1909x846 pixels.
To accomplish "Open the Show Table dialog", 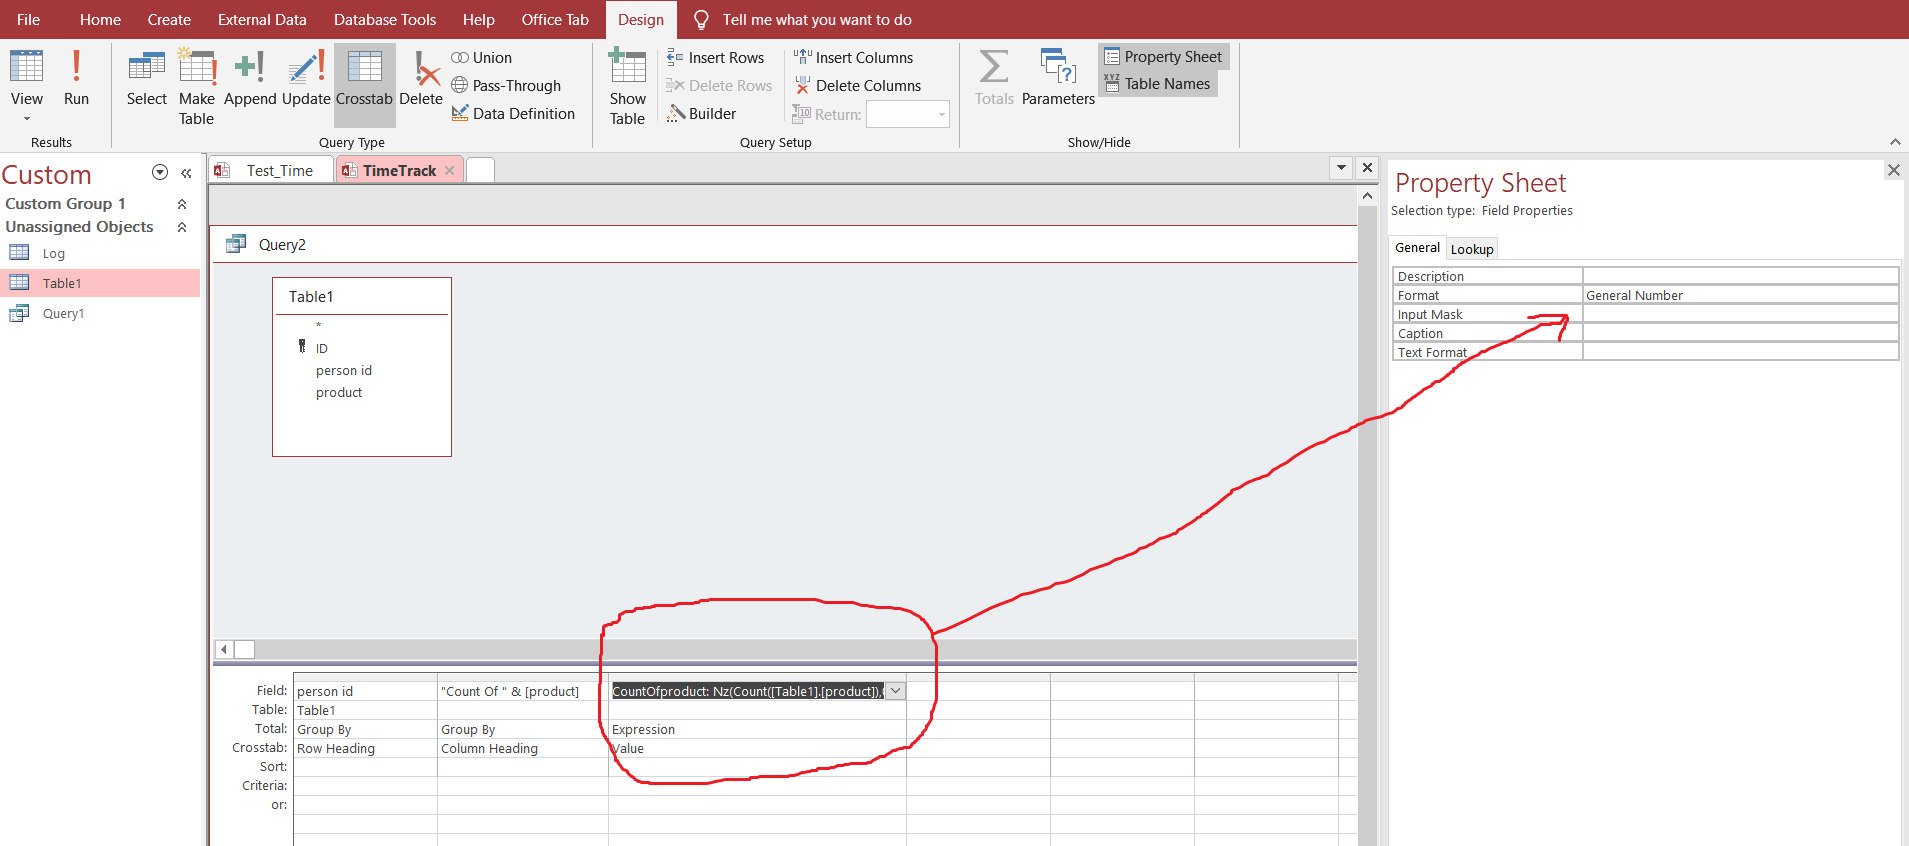I will click(x=628, y=87).
